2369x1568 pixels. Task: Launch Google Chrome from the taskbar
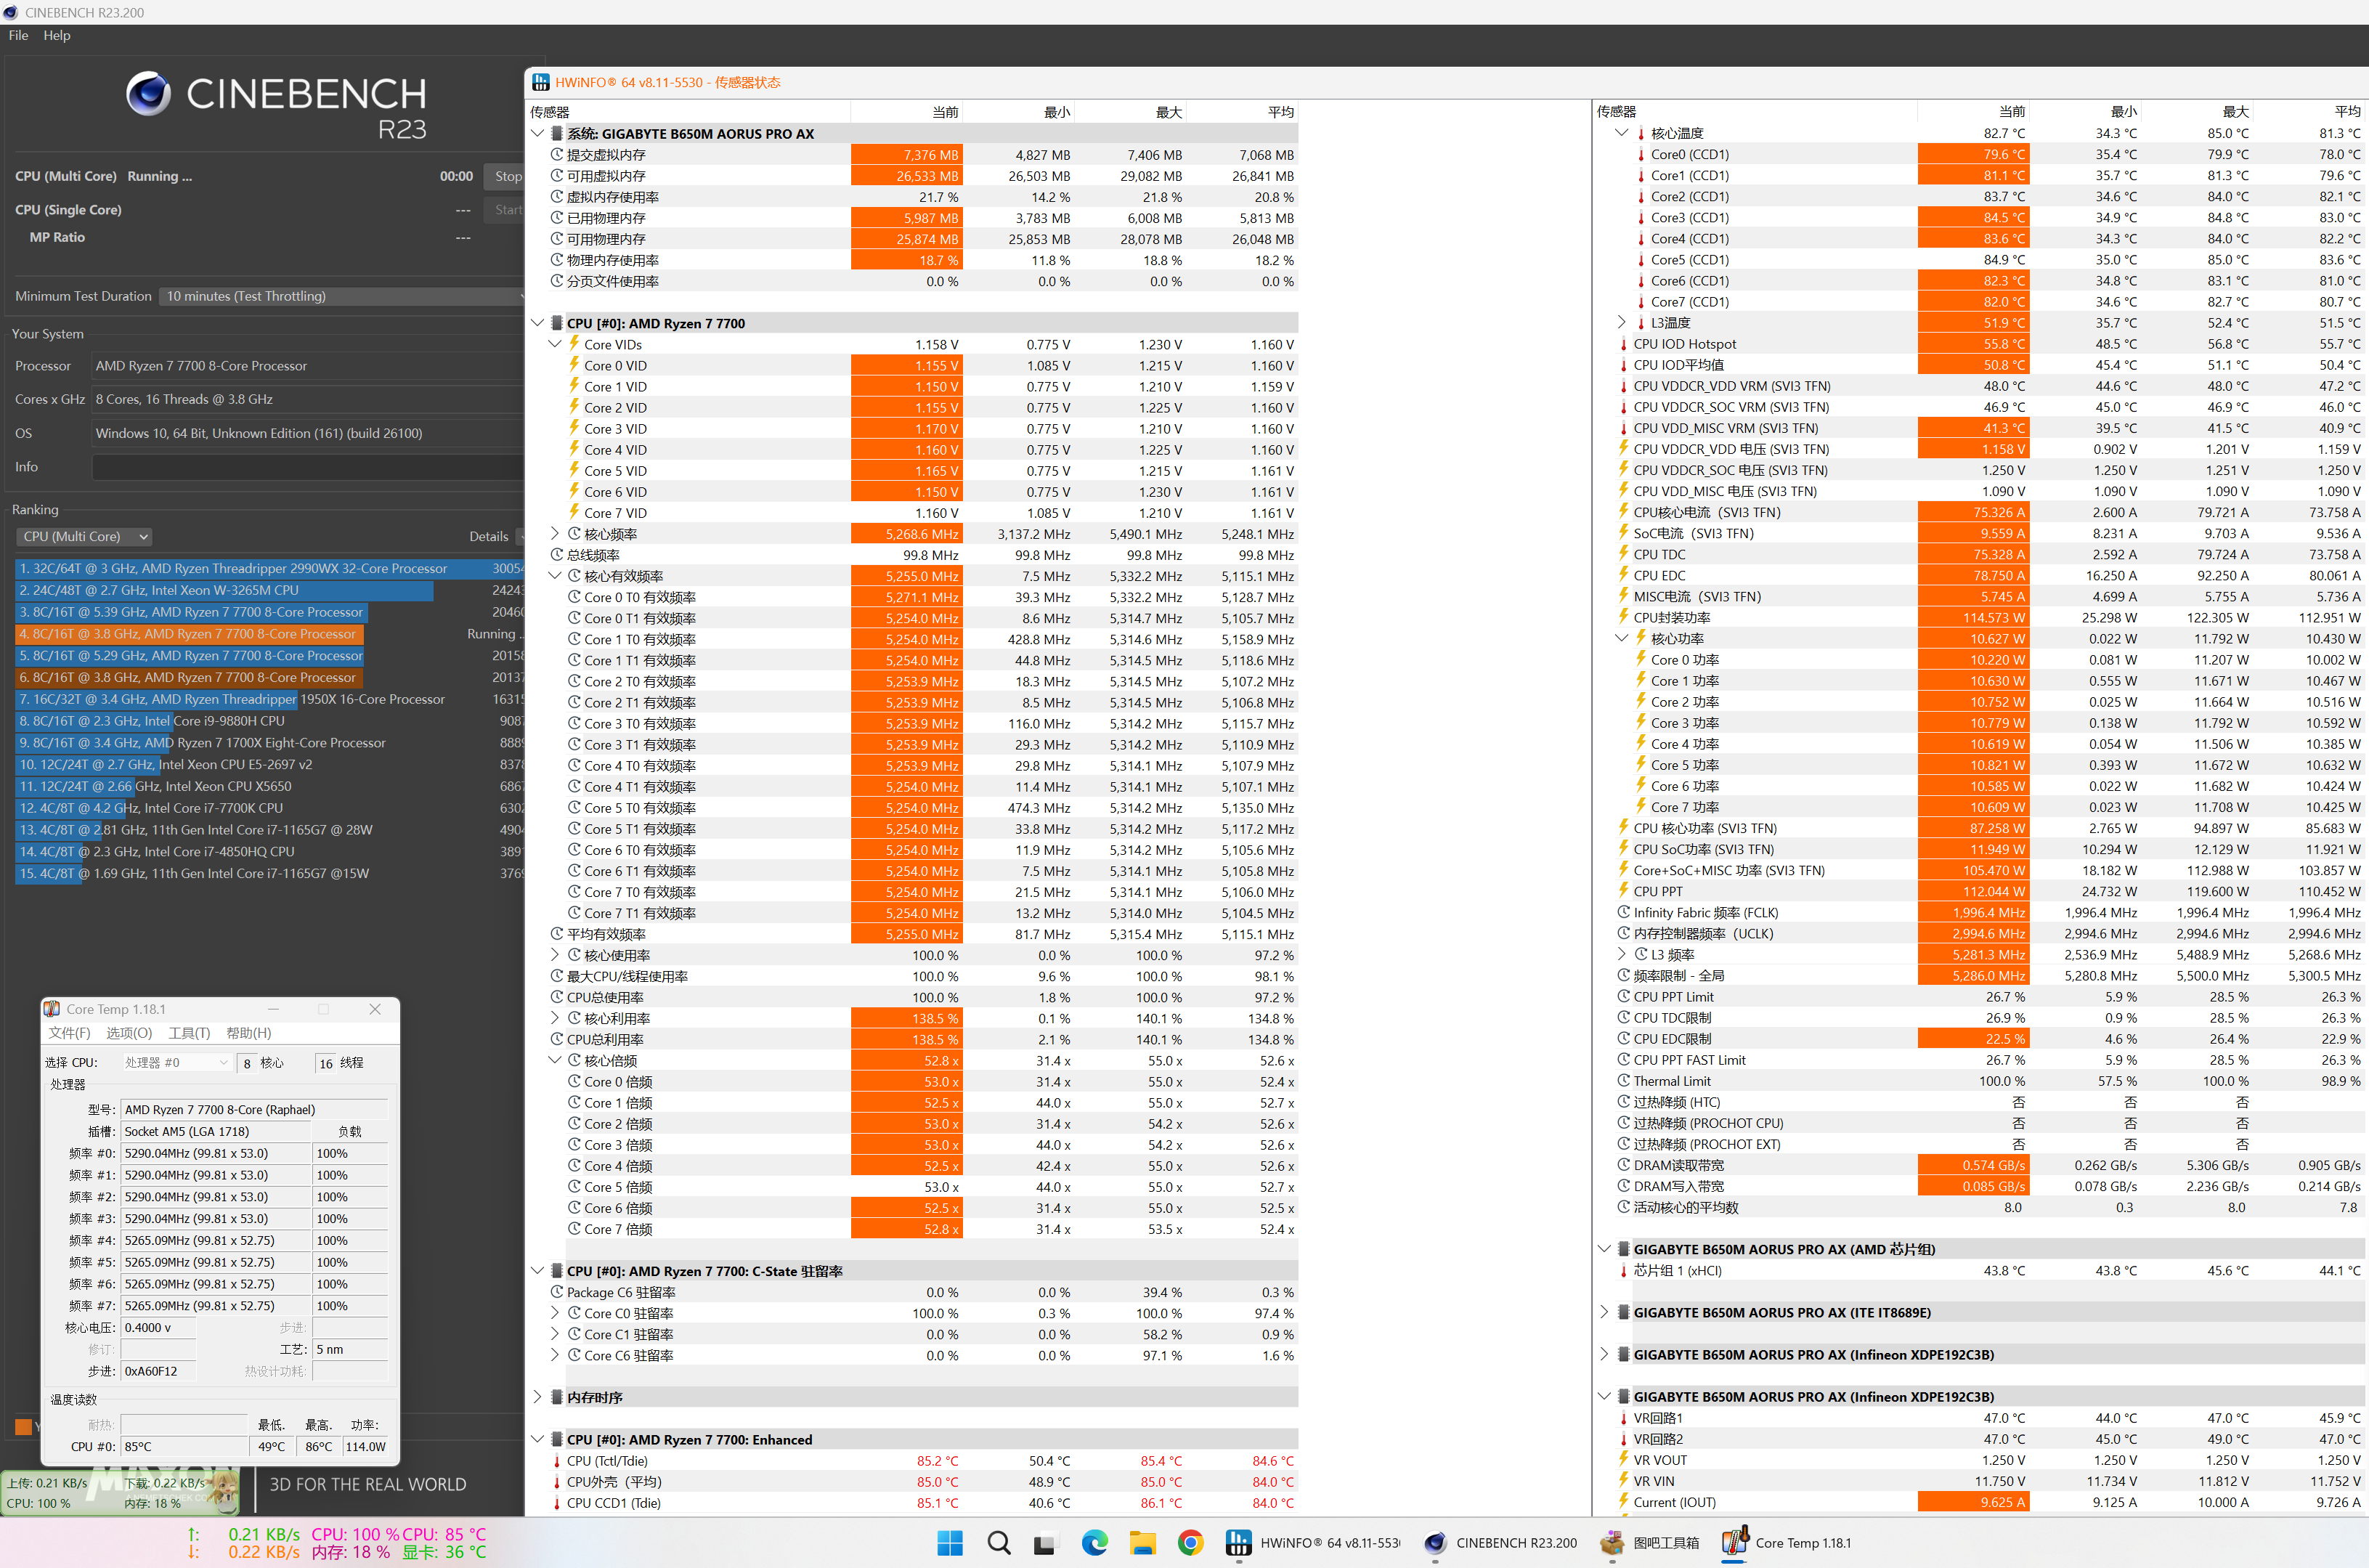(x=1190, y=1543)
